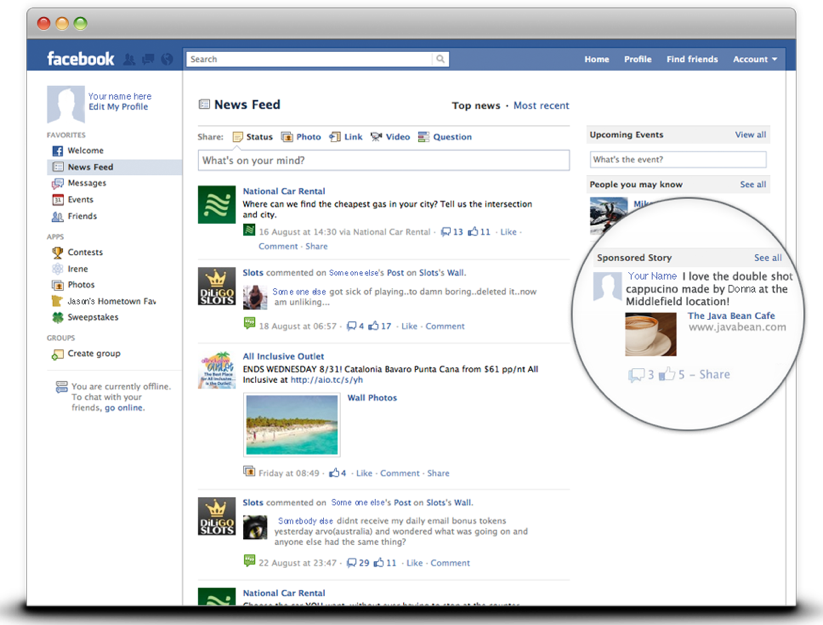
Task: Click the Search input field
Action: (310, 59)
